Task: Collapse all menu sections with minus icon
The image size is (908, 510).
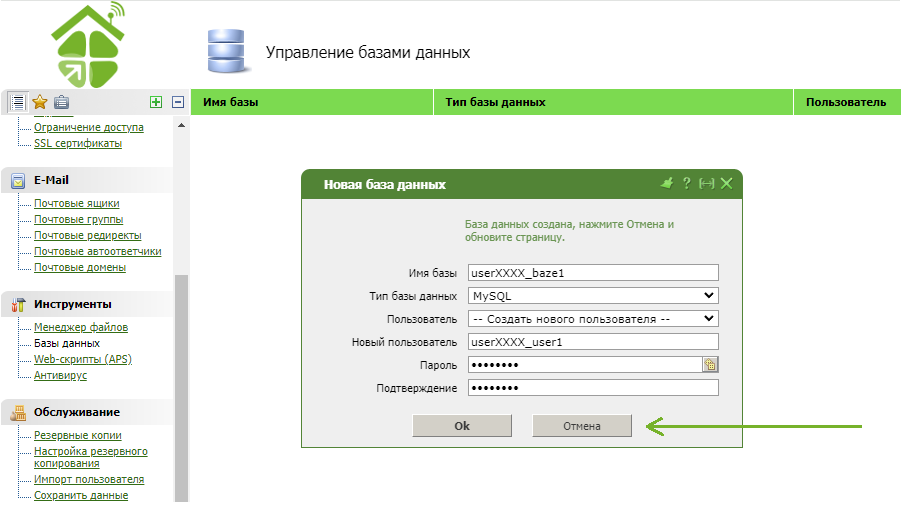Action: 178,102
